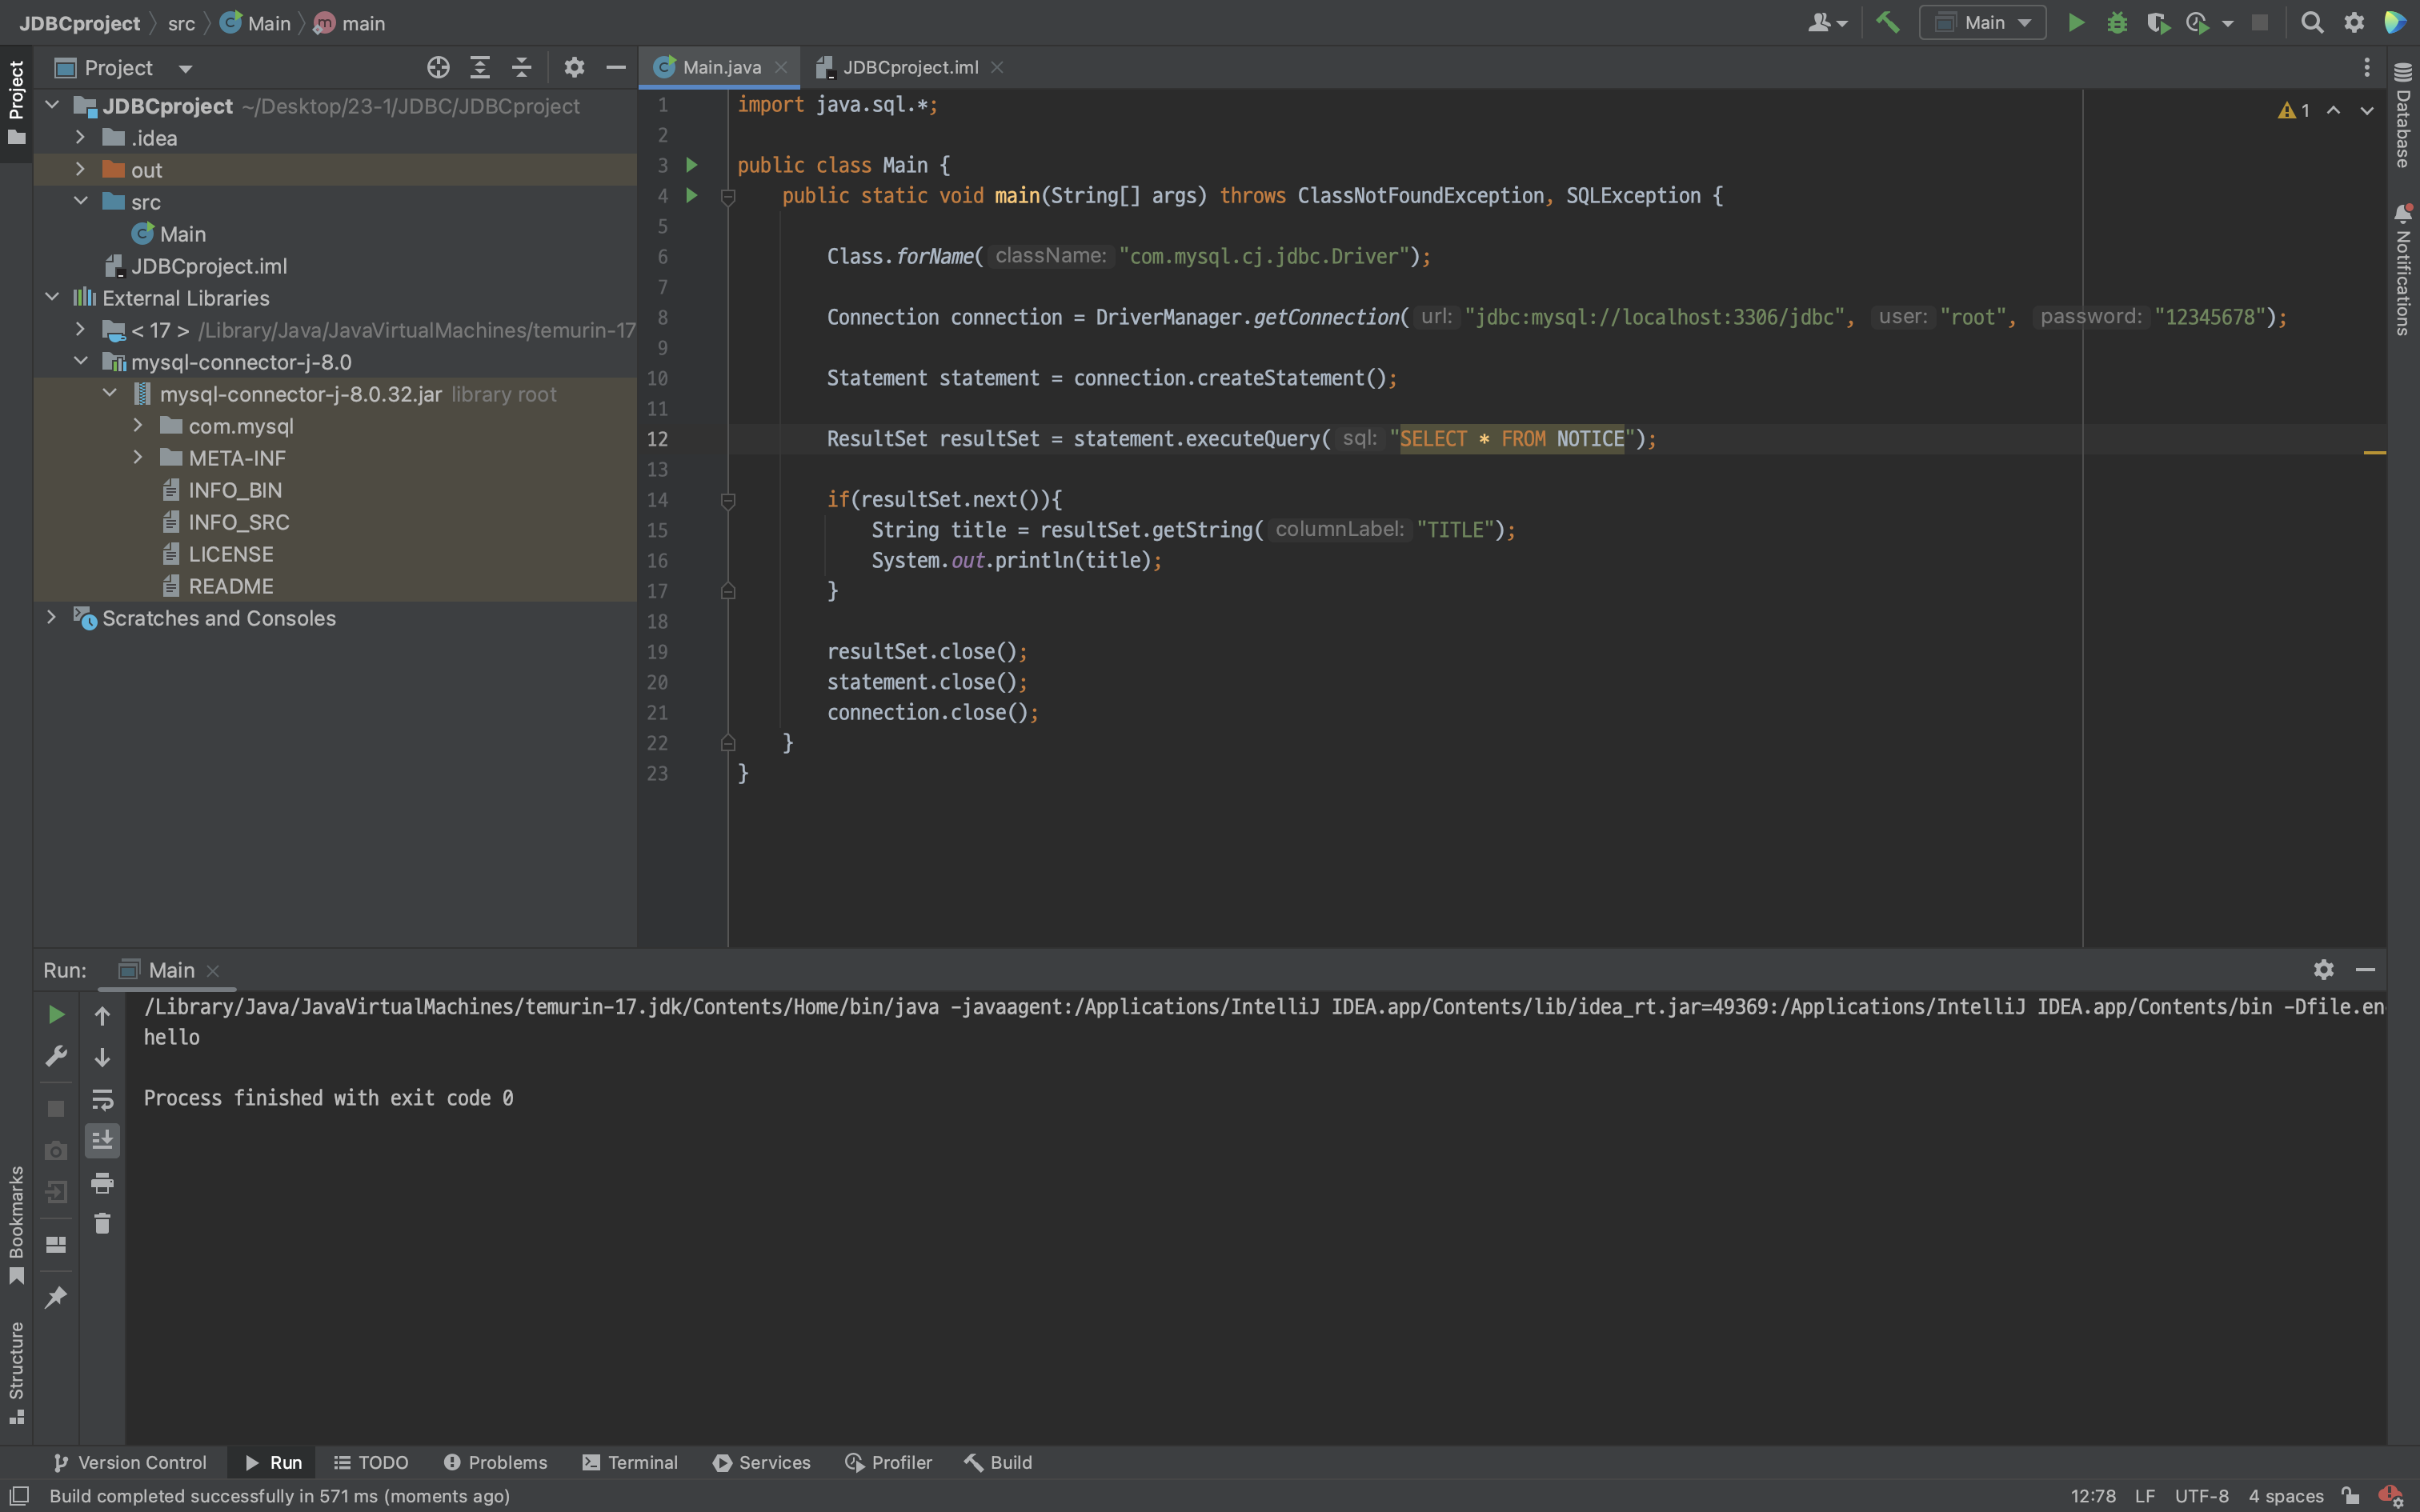Click the Build project hammer icon
2420x1512 pixels.
[1887, 22]
